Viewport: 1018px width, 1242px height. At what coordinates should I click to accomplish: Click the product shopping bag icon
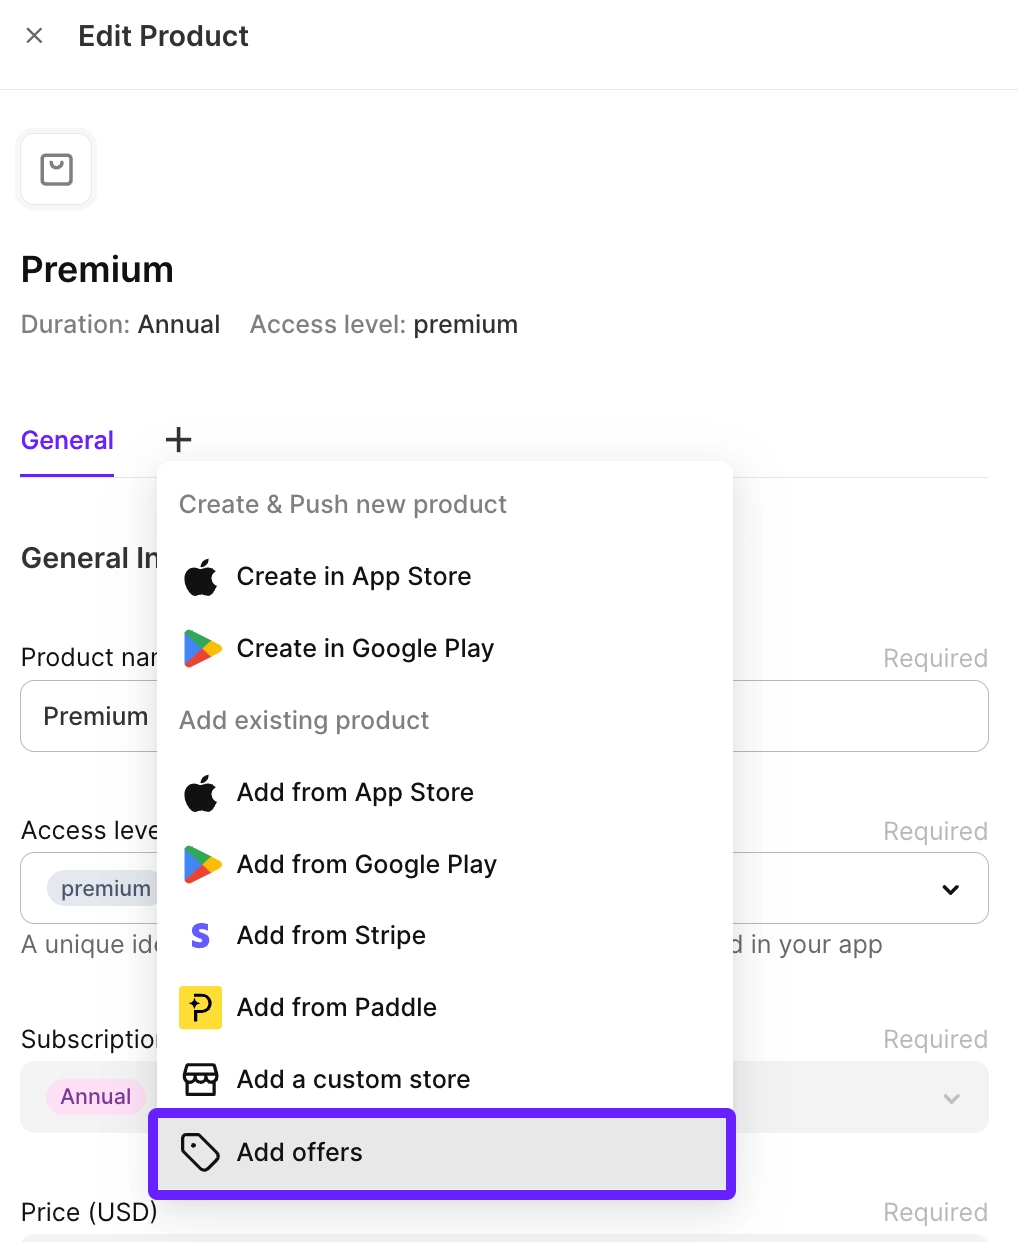[56, 169]
